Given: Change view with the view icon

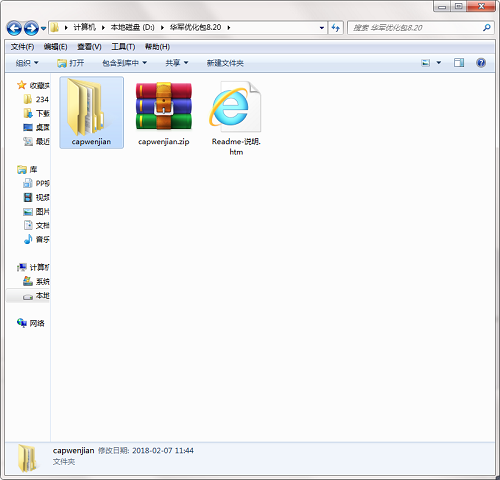Looking at the screenshot, I should (426, 63).
